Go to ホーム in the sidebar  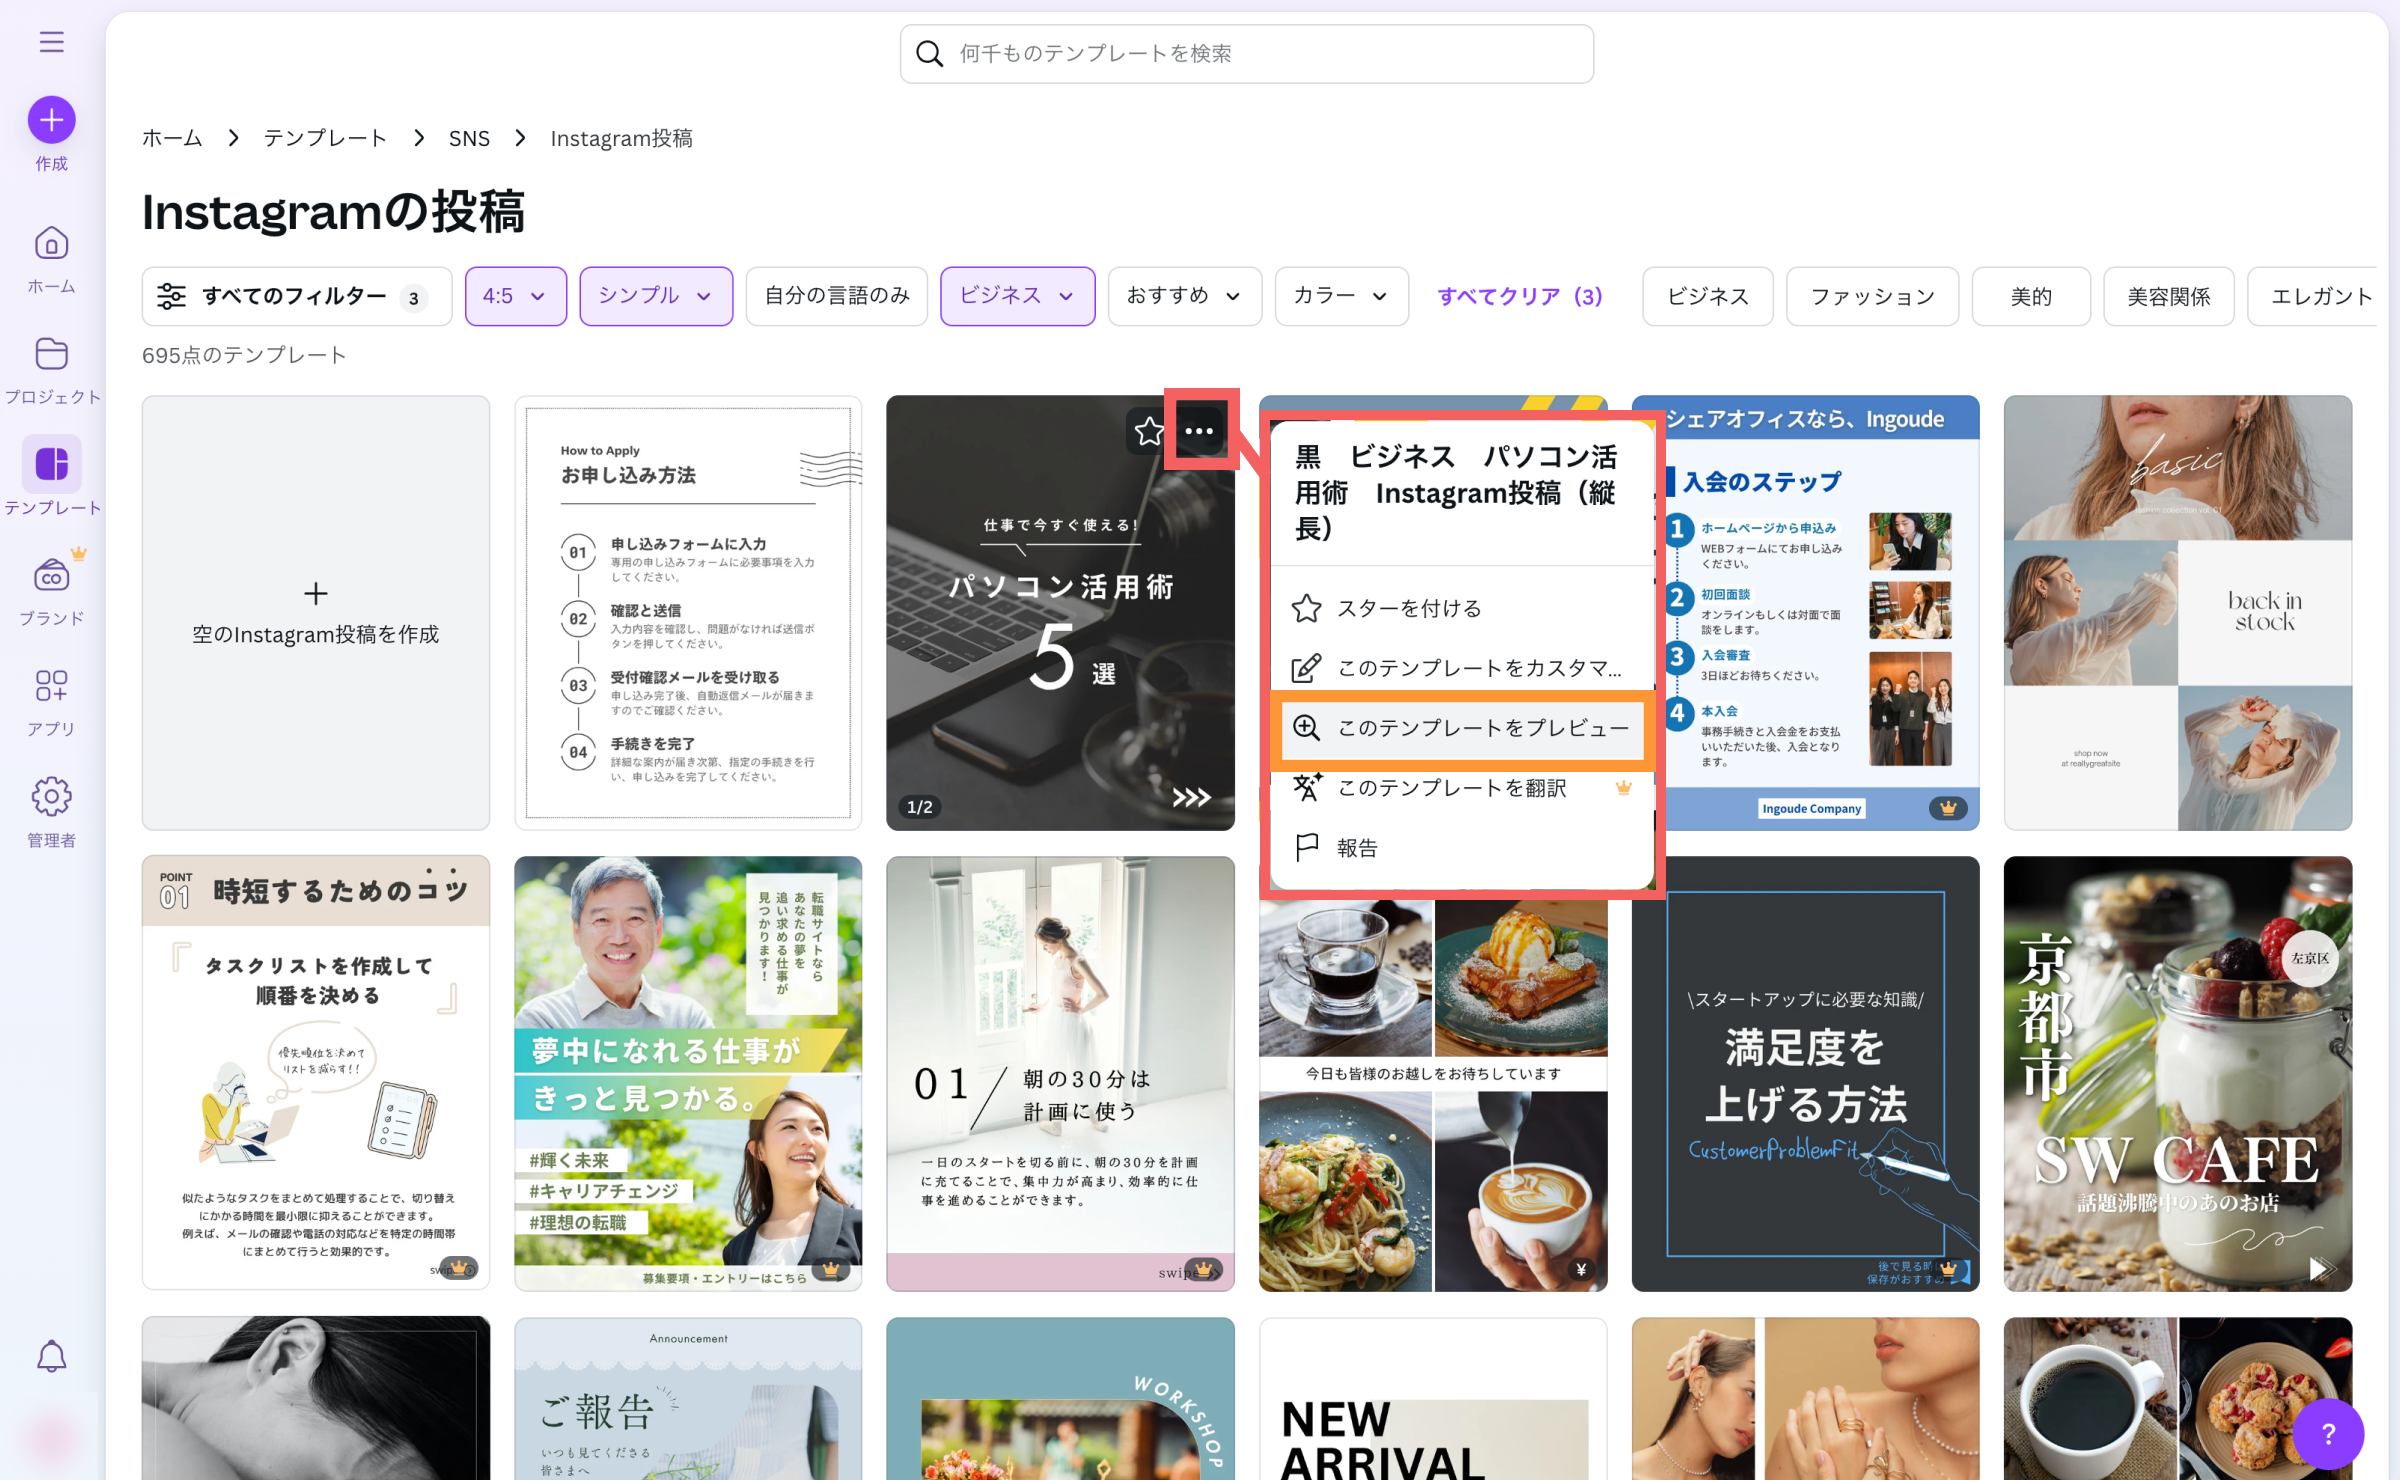(52, 260)
